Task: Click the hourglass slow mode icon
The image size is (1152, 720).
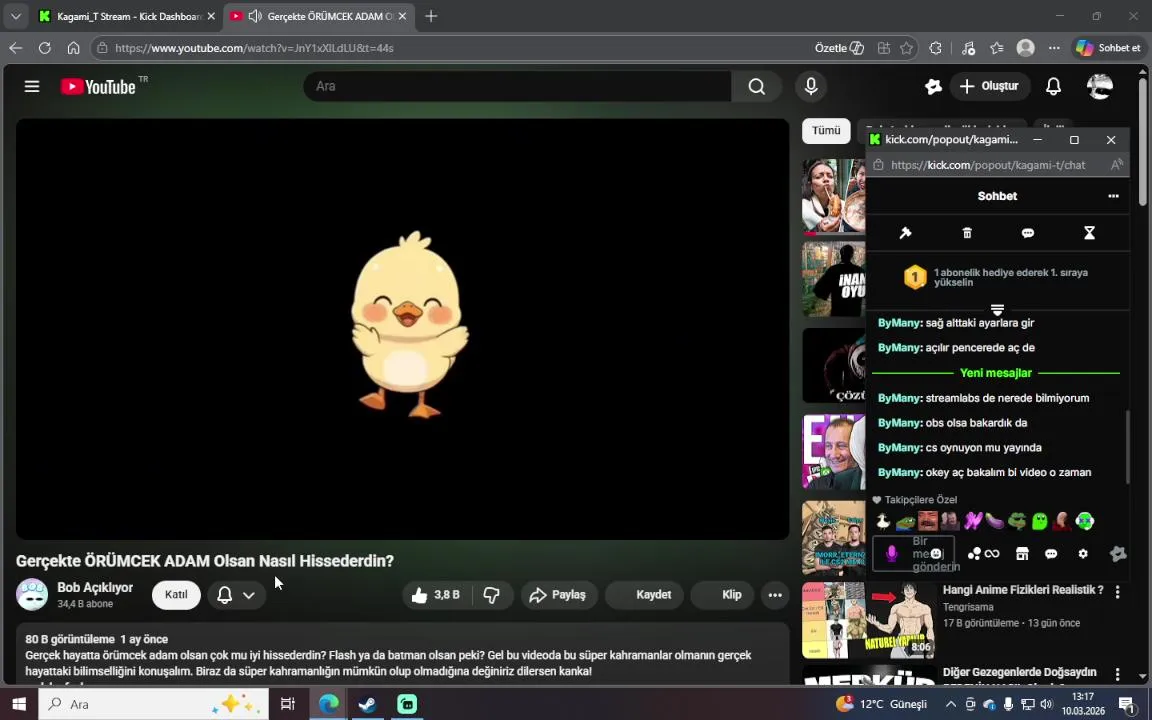Action: click(x=1090, y=233)
